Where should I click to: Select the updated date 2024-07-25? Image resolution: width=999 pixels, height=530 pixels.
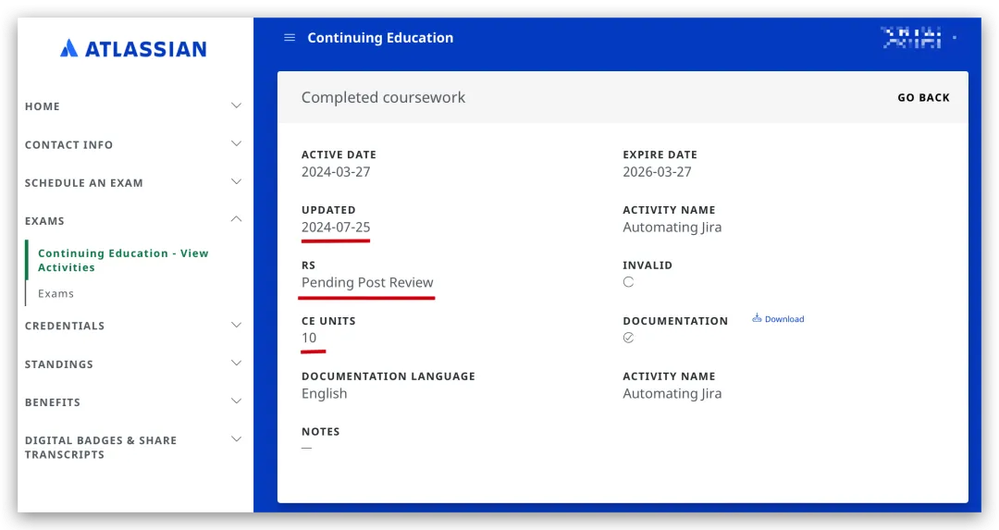pyautogui.click(x=336, y=227)
